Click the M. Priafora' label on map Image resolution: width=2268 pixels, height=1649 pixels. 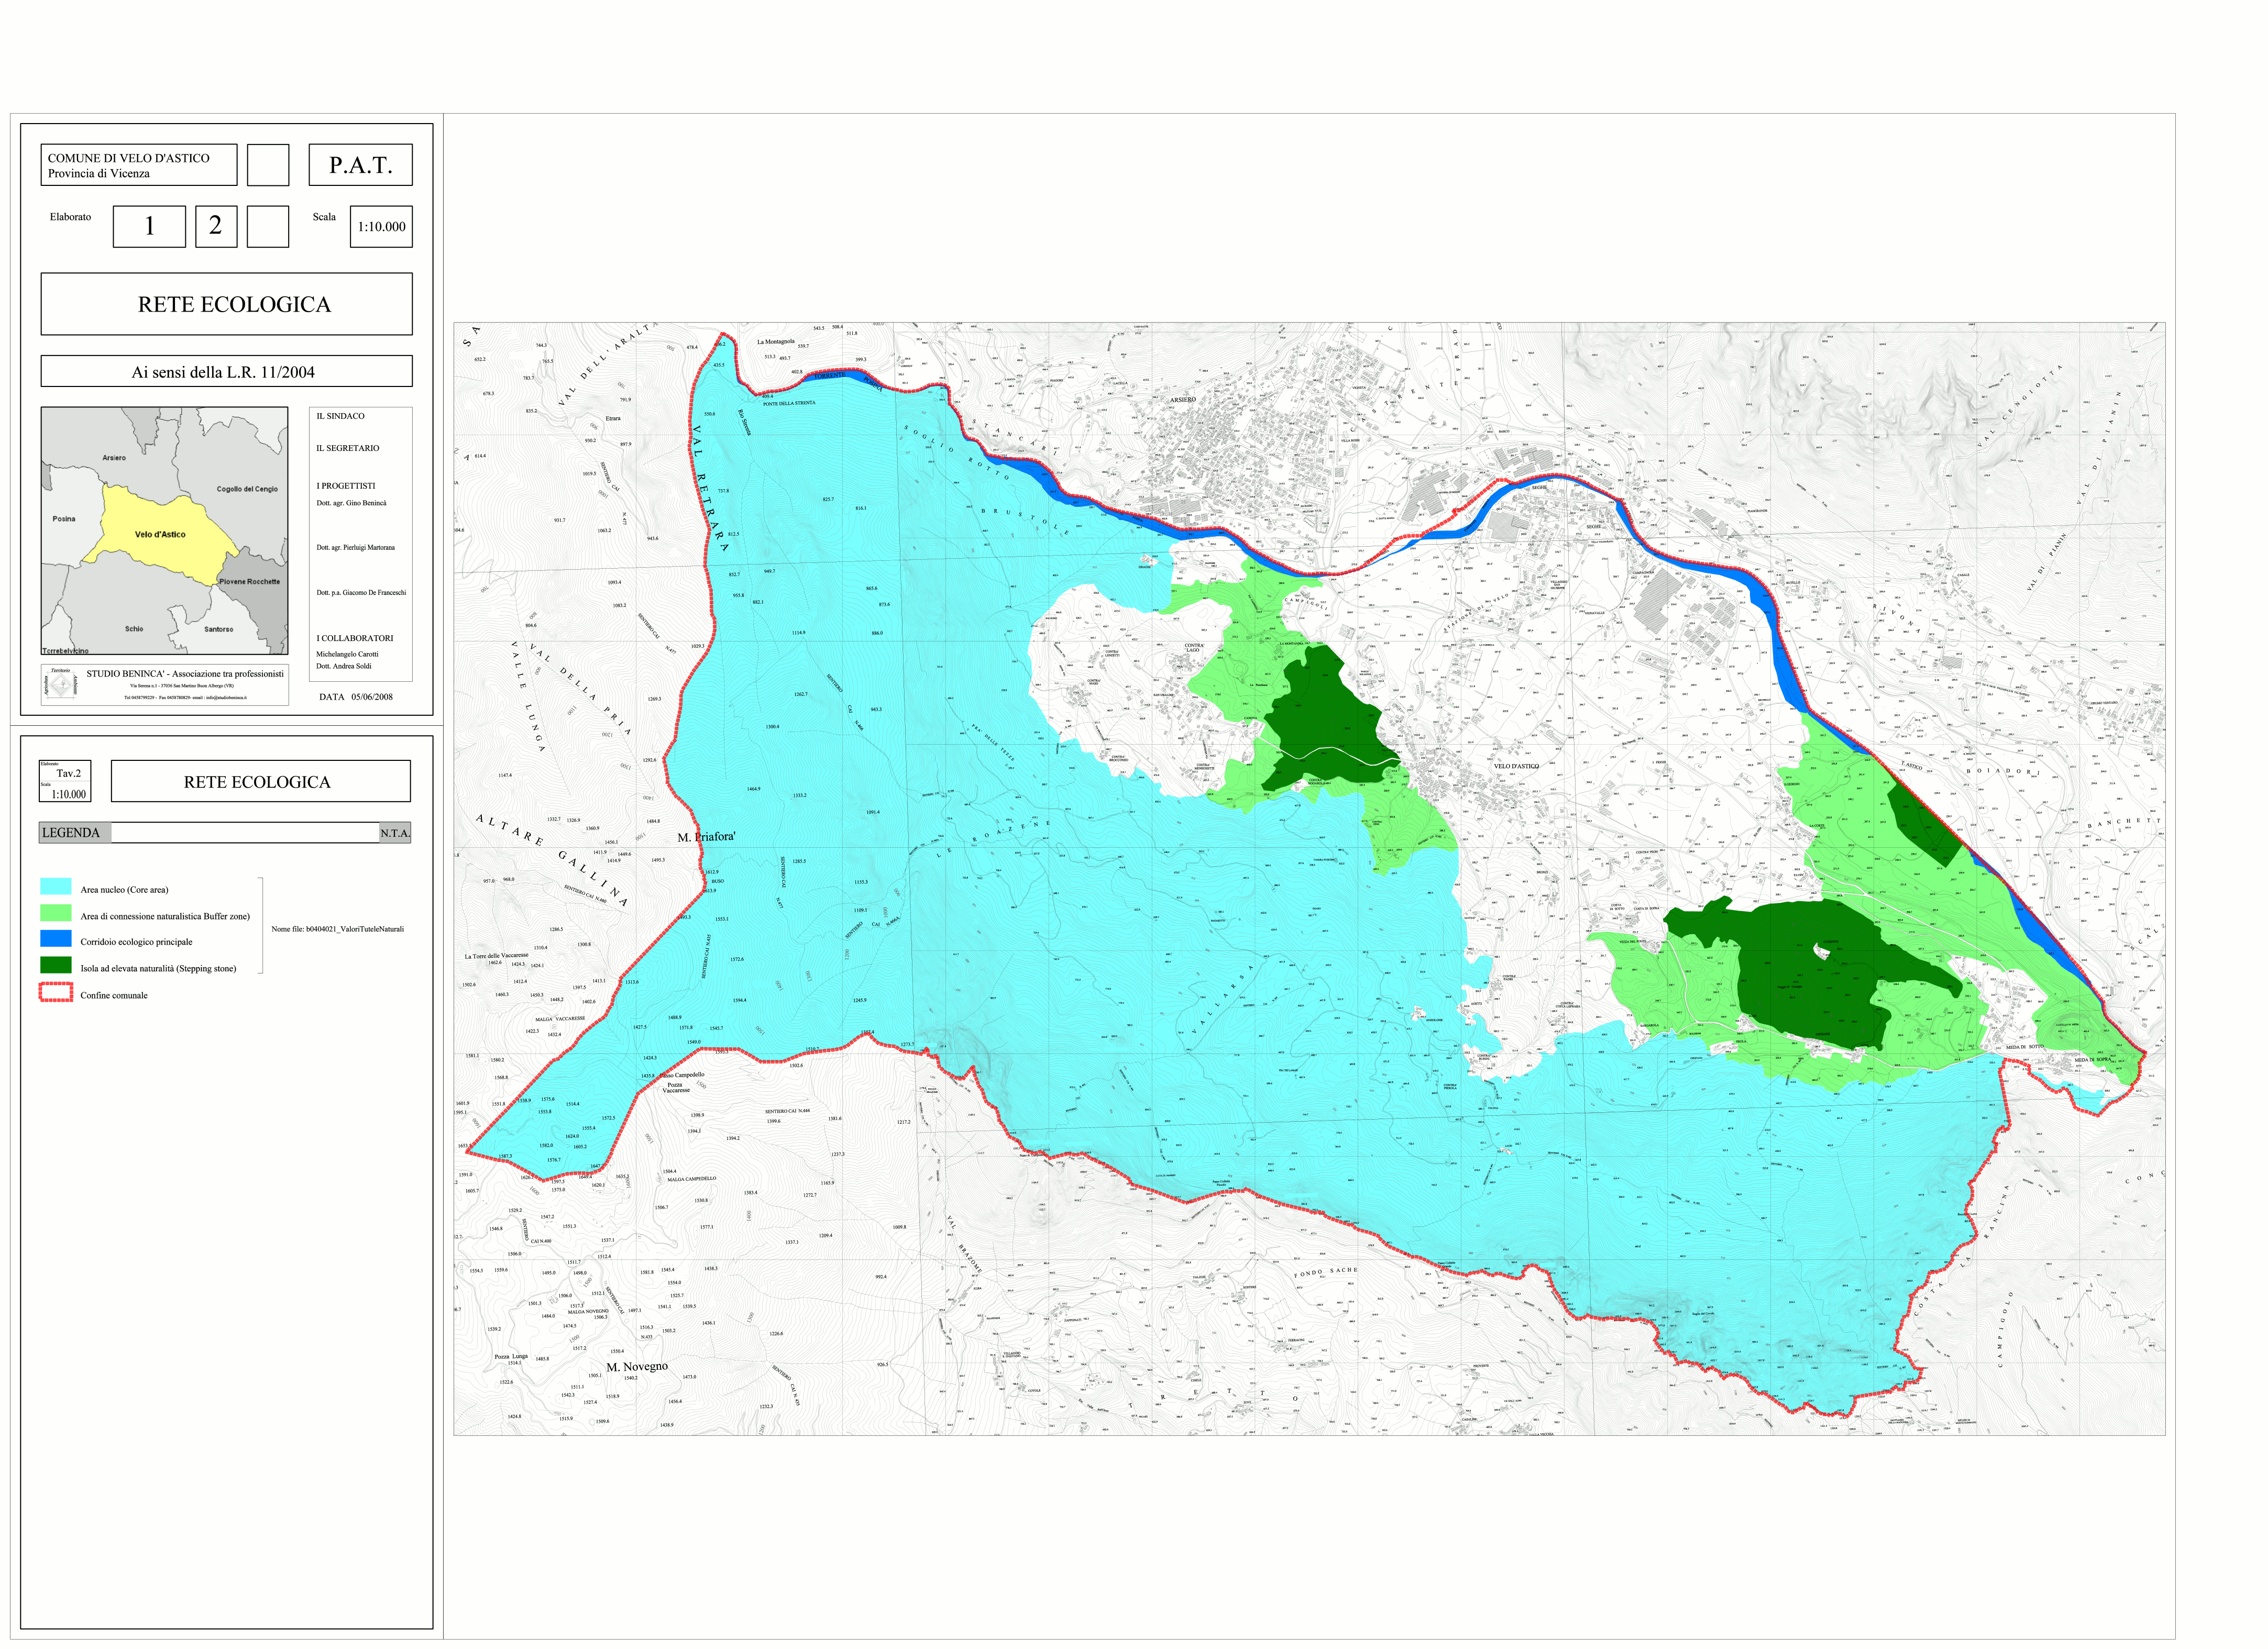[706, 837]
